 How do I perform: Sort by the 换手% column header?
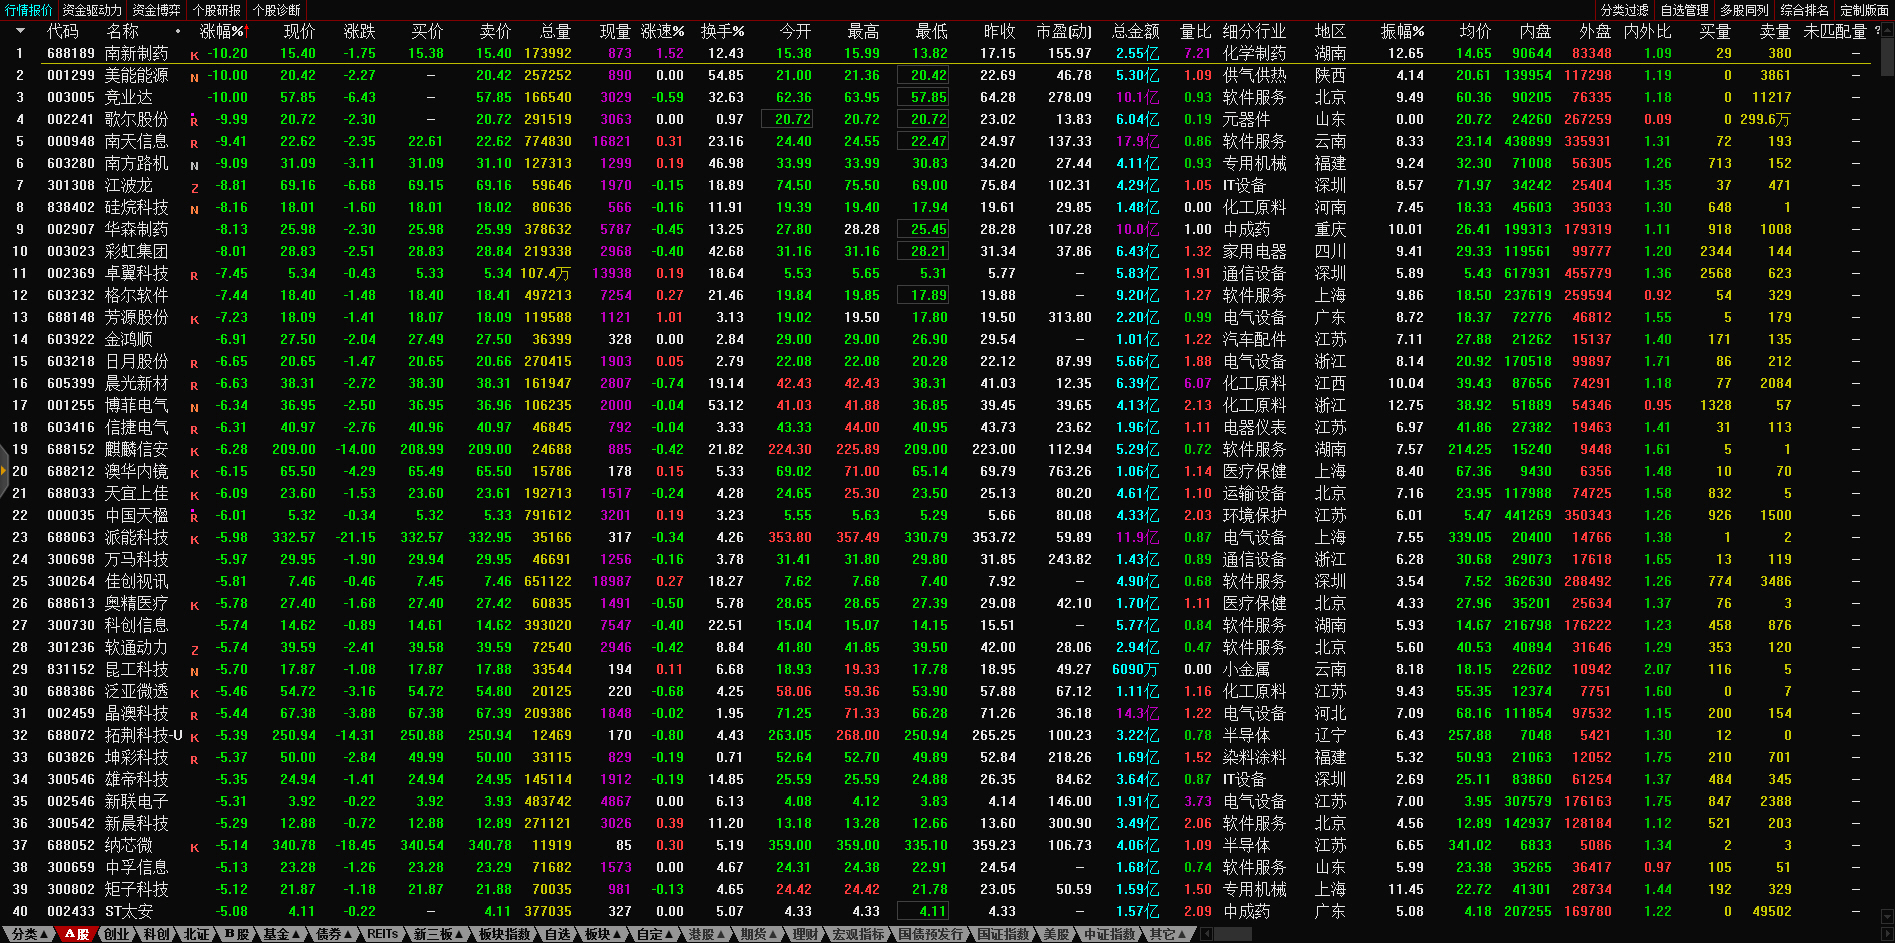(722, 32)
